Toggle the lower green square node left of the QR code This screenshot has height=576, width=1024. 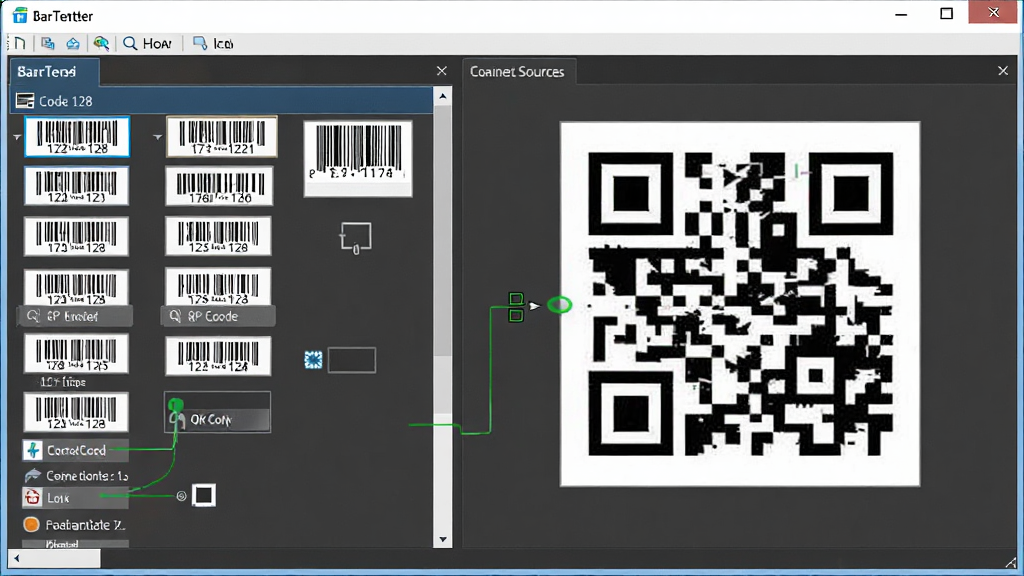coord(516,315)
